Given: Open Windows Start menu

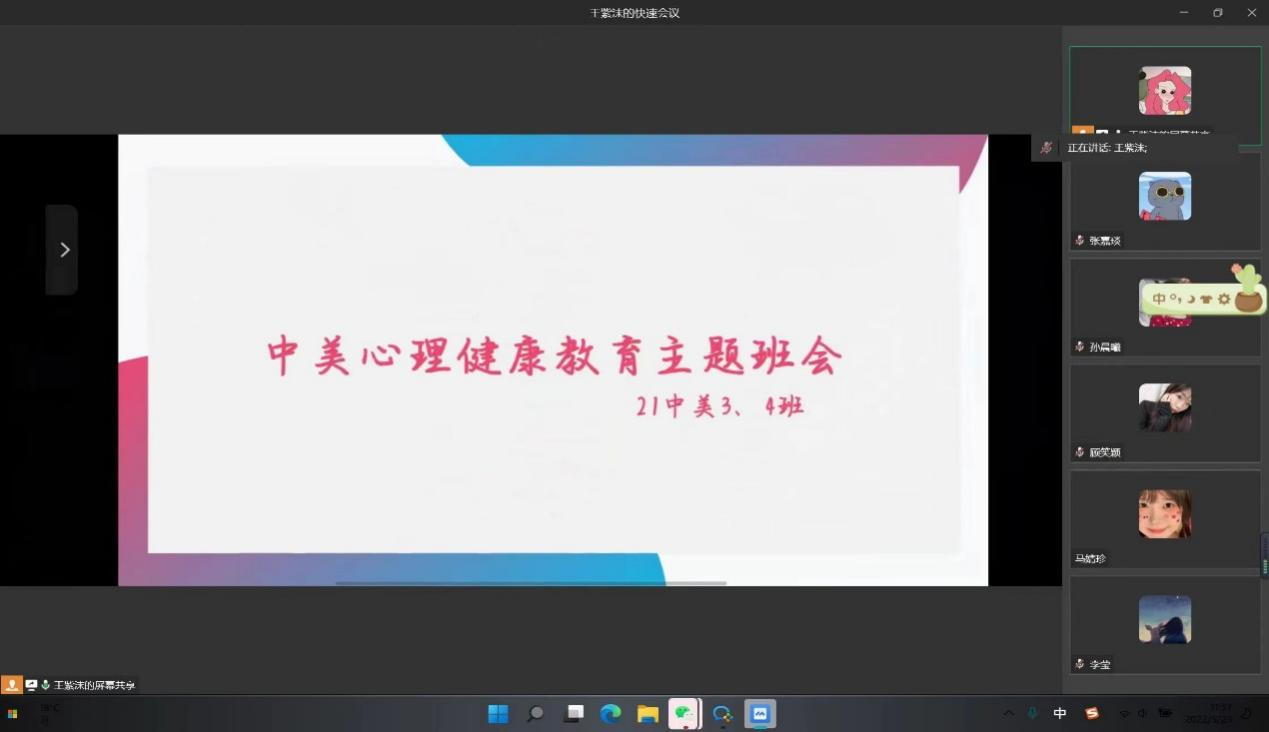Looking at the screenshot, I should point(498,714).
